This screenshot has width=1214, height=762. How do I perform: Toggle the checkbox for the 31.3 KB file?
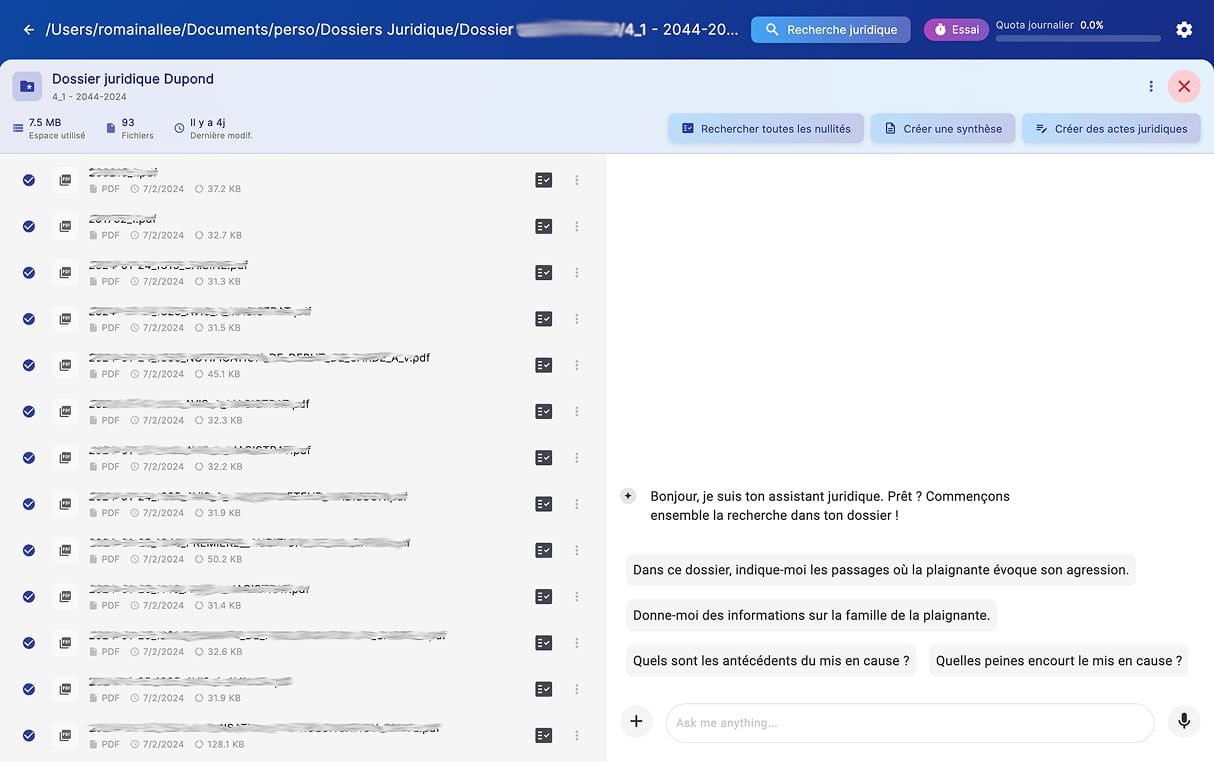coord(29,273)
